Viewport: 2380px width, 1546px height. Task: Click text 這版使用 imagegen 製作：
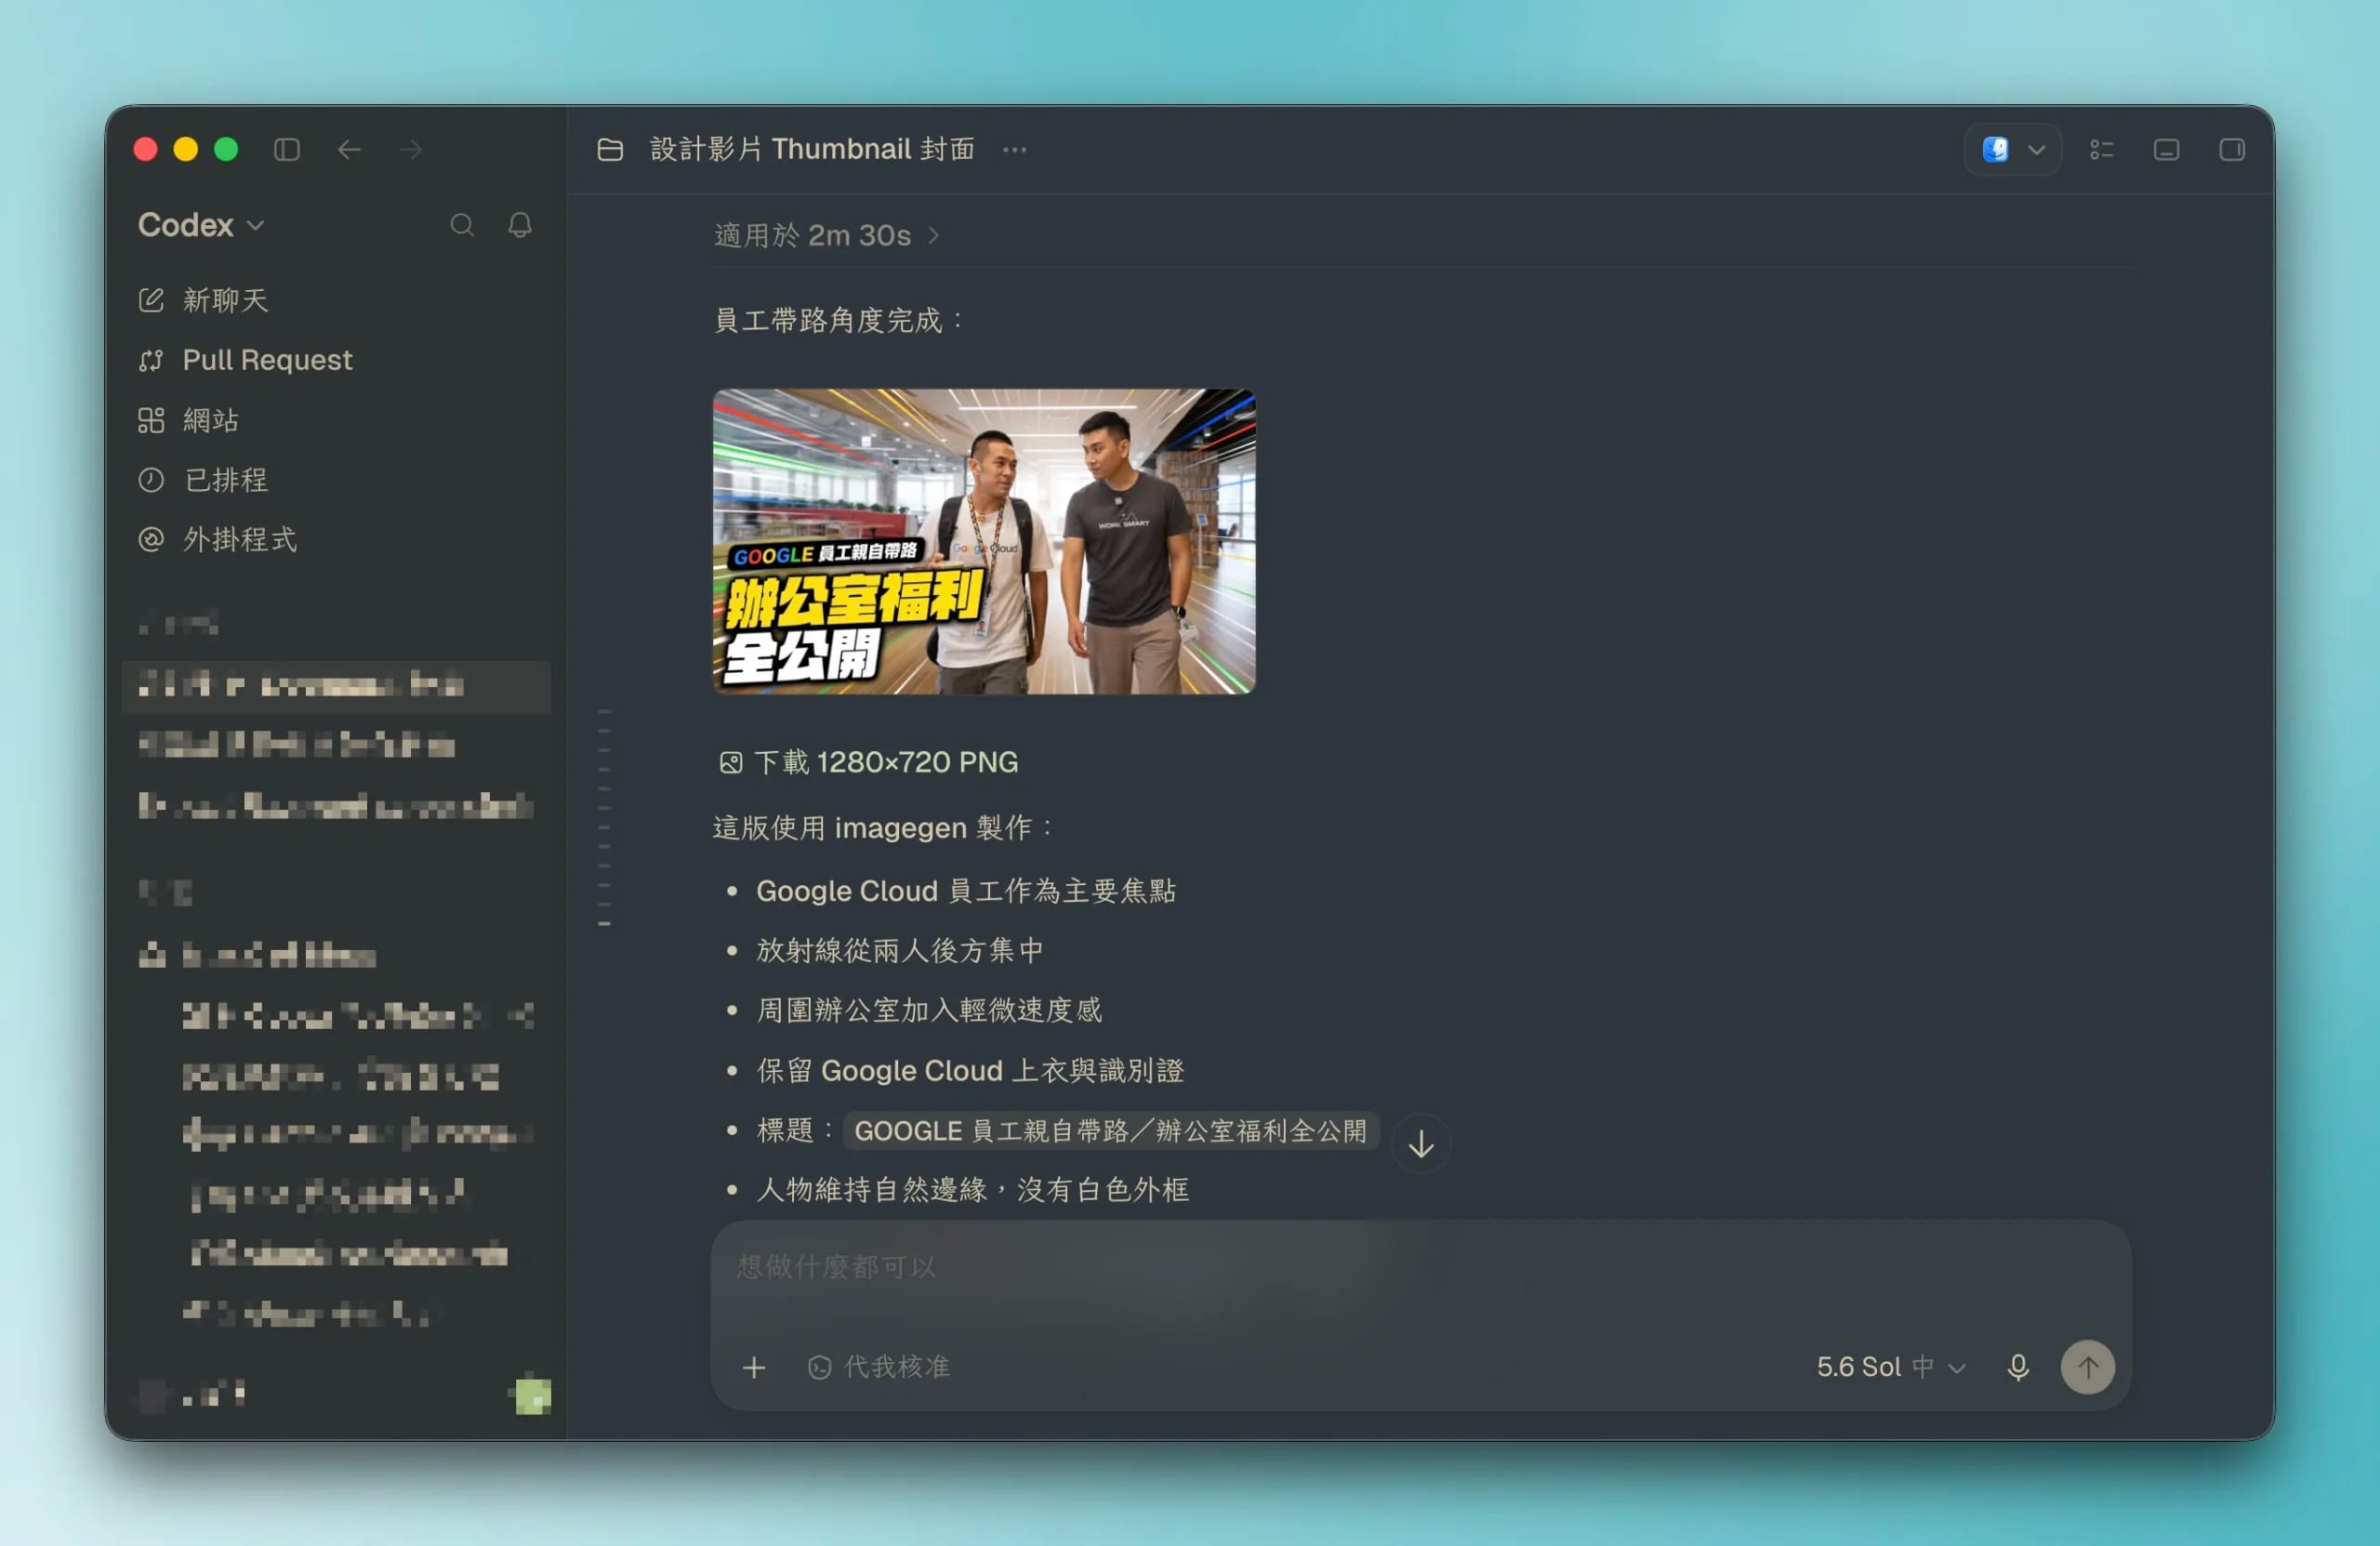[x=882, y=828]
